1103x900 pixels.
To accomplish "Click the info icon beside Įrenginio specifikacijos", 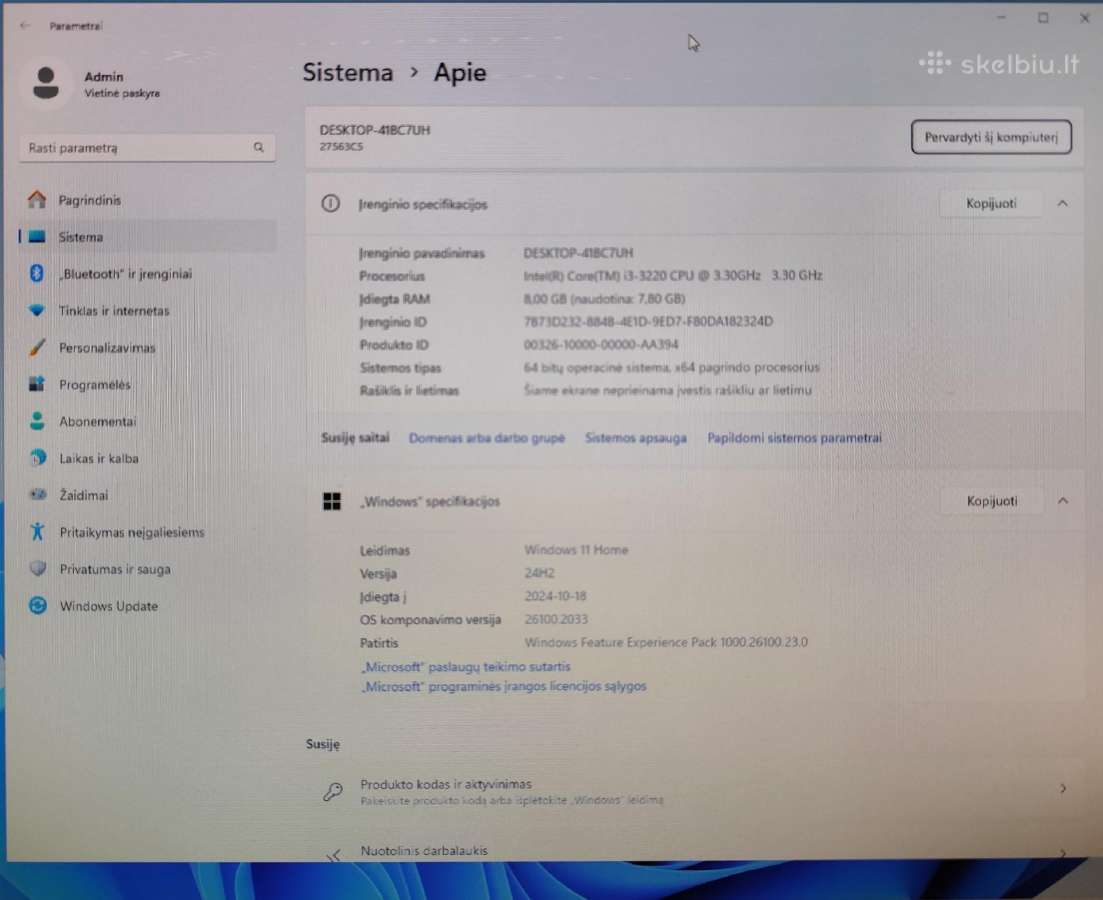I will (x=331, y=203).
